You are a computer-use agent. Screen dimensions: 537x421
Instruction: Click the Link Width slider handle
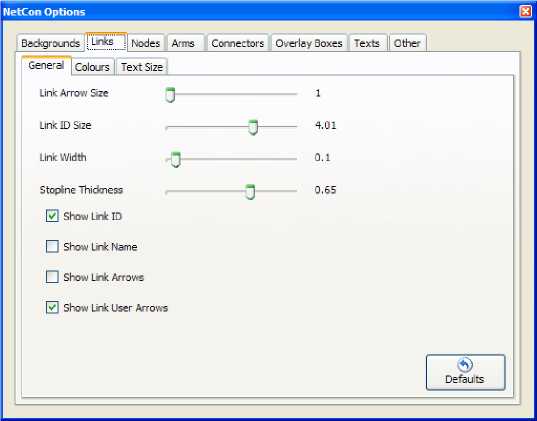[x=176, y=160]
